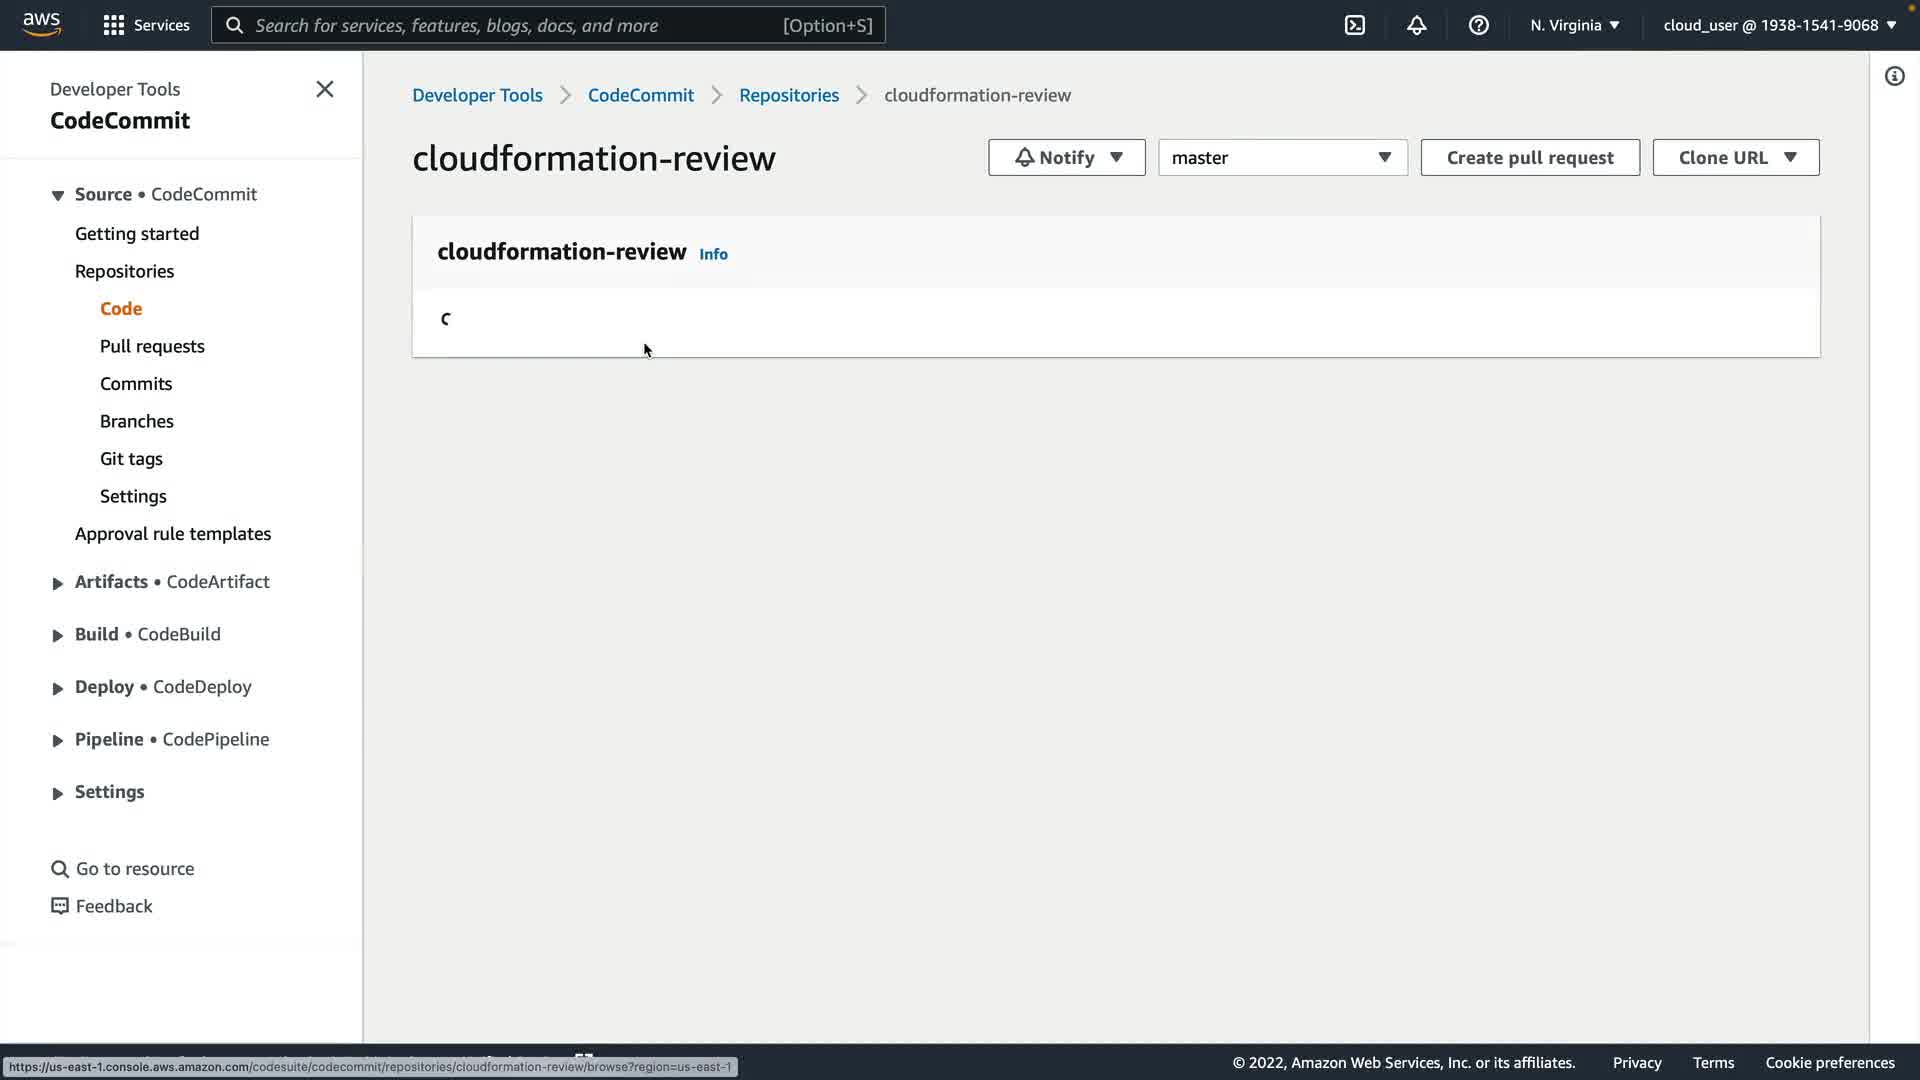Open the master branch selector
The image size is (1920, 1080).
point(1282,158)
